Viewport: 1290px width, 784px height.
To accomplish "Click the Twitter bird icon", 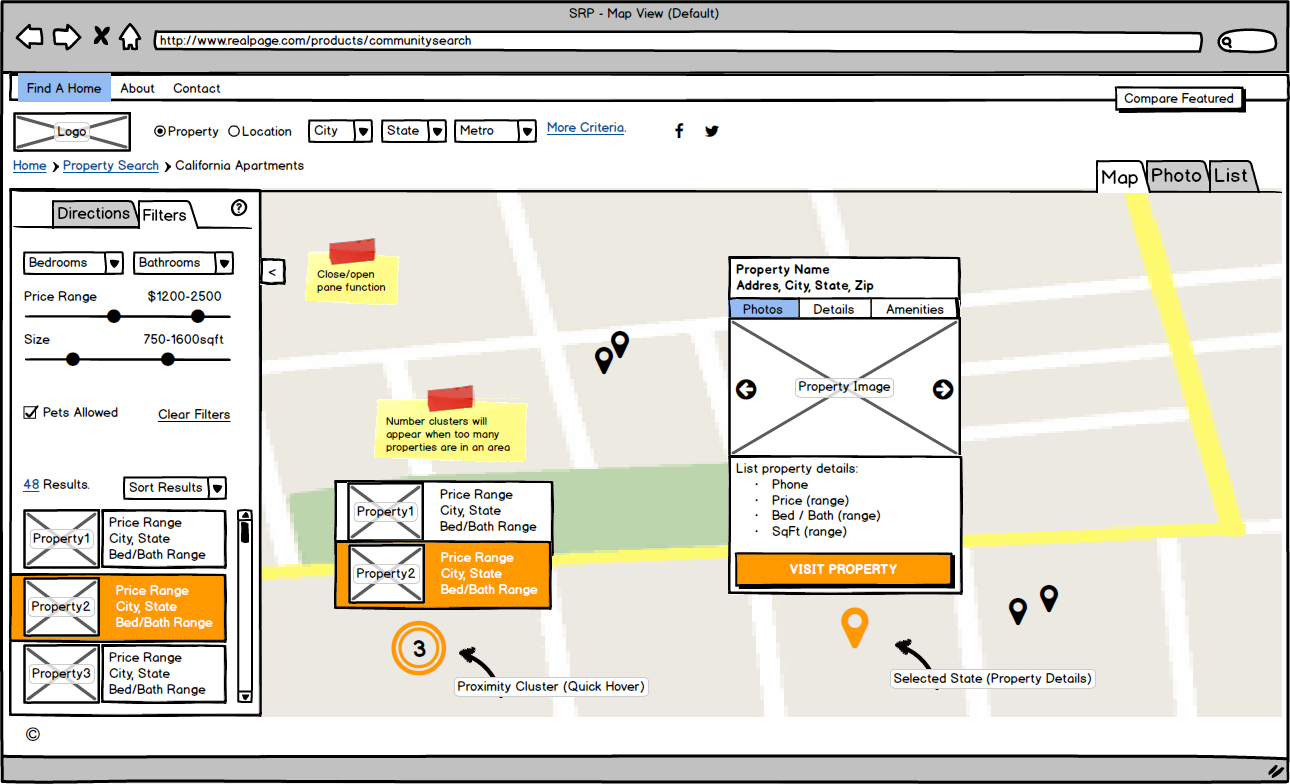I will pos(711,130).
